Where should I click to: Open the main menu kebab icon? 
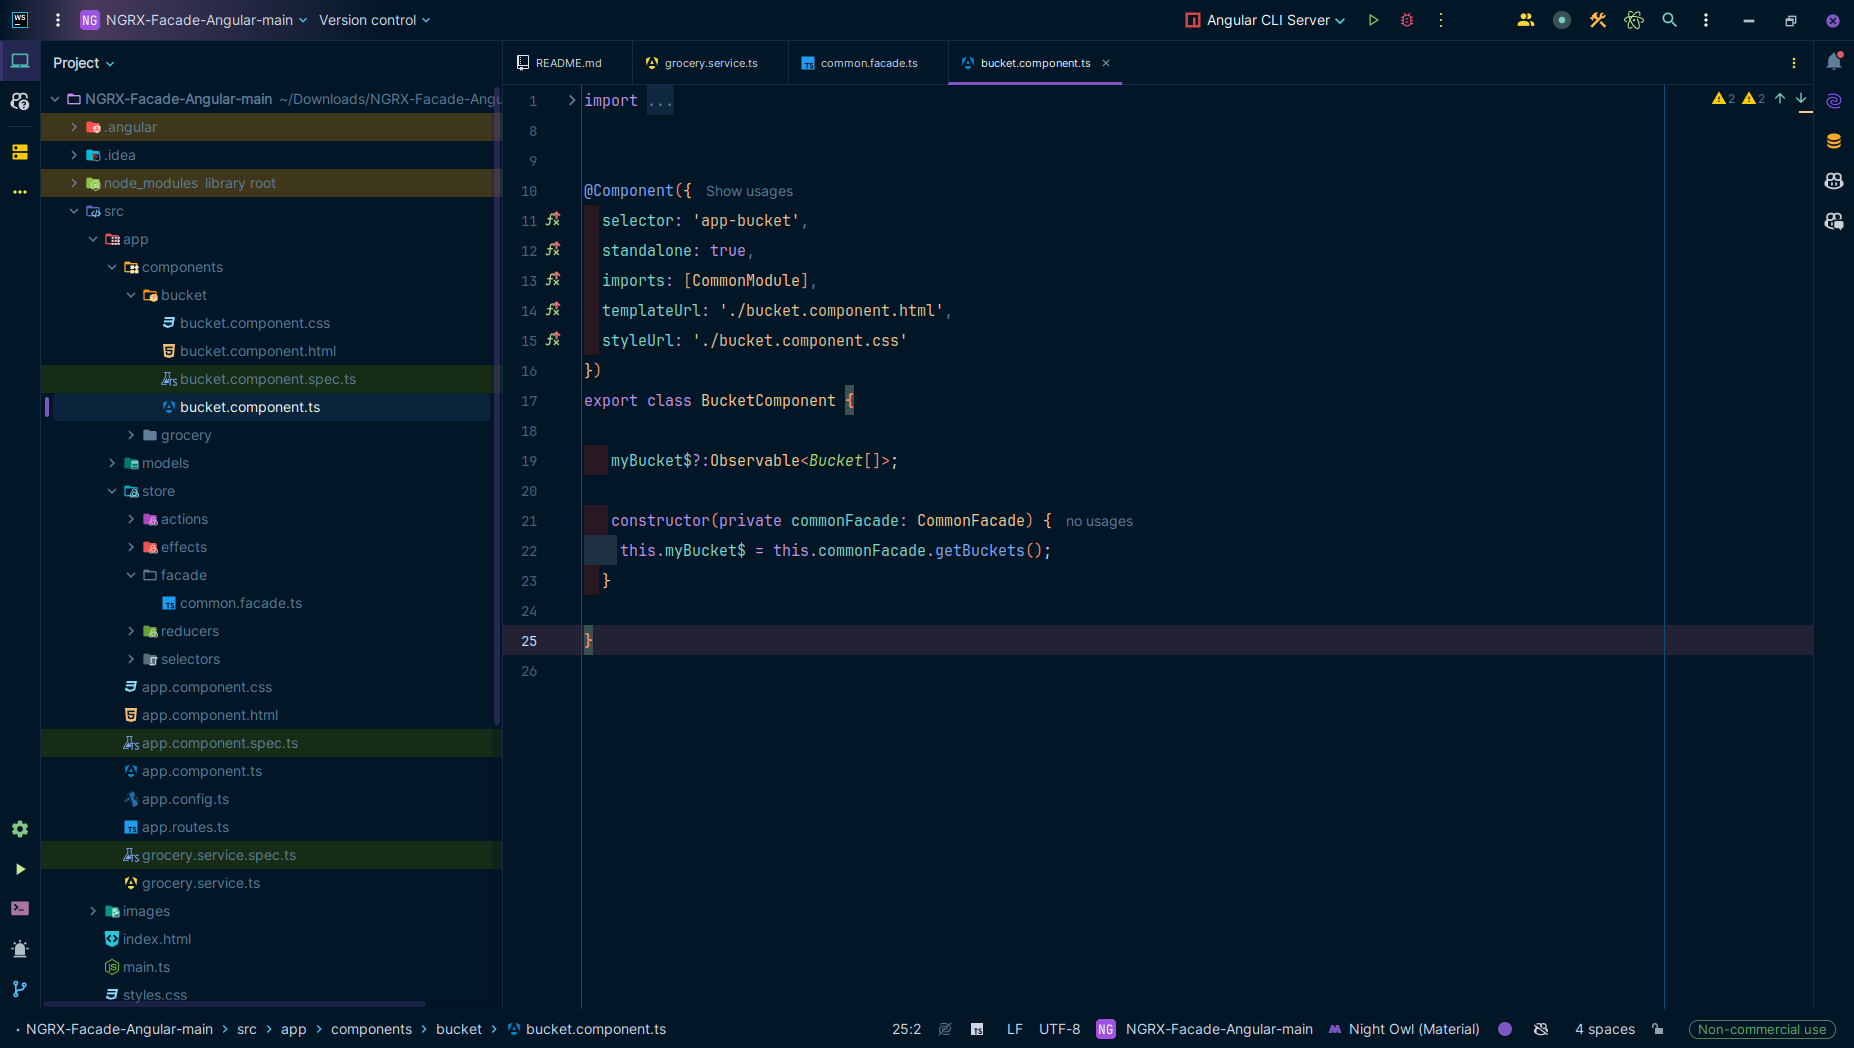pos(58,20)
